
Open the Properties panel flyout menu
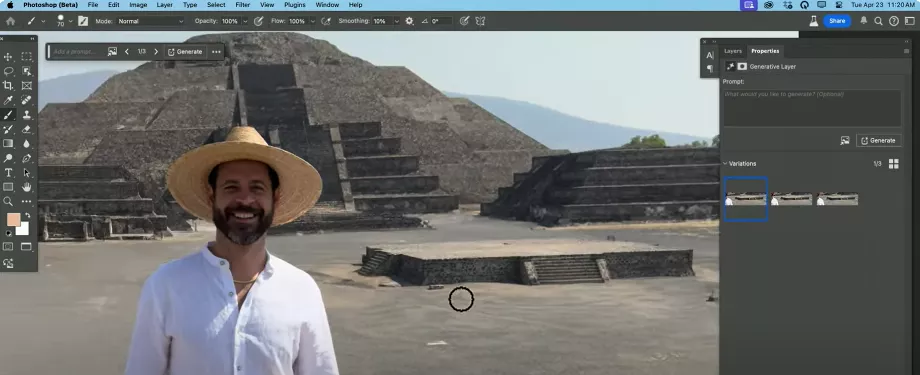(907, 51)
